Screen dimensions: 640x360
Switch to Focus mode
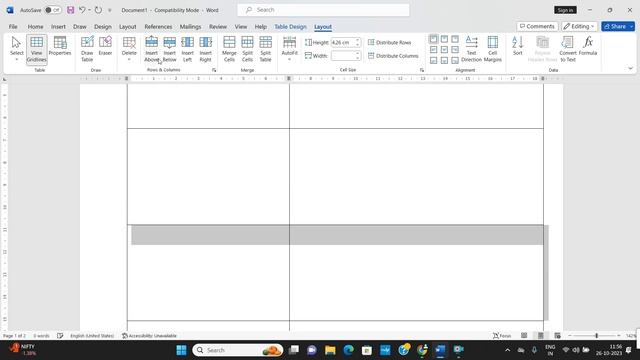pyautogui.click(x=502, y=336)
